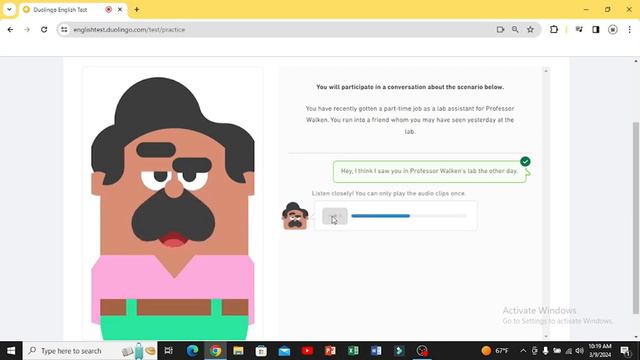The height and width of the screenshot is (360, 640).
Task: Go forward in browser history
Action: point(27,30)
